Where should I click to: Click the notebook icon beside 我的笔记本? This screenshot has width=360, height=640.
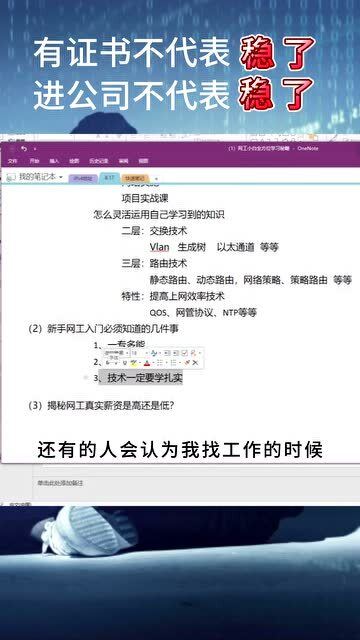(x=11, y=177)
